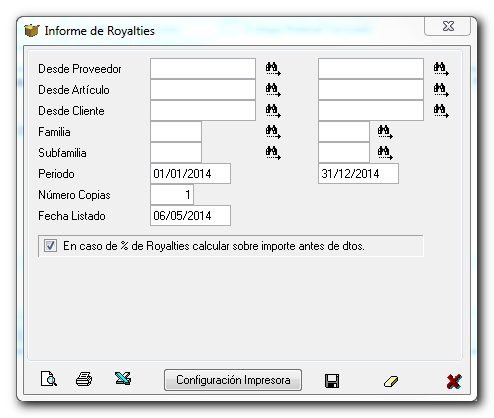Click the Periodo start date field 01/01/2014
This screenshot has height=418, width=494.
click(x=190, y=174)
